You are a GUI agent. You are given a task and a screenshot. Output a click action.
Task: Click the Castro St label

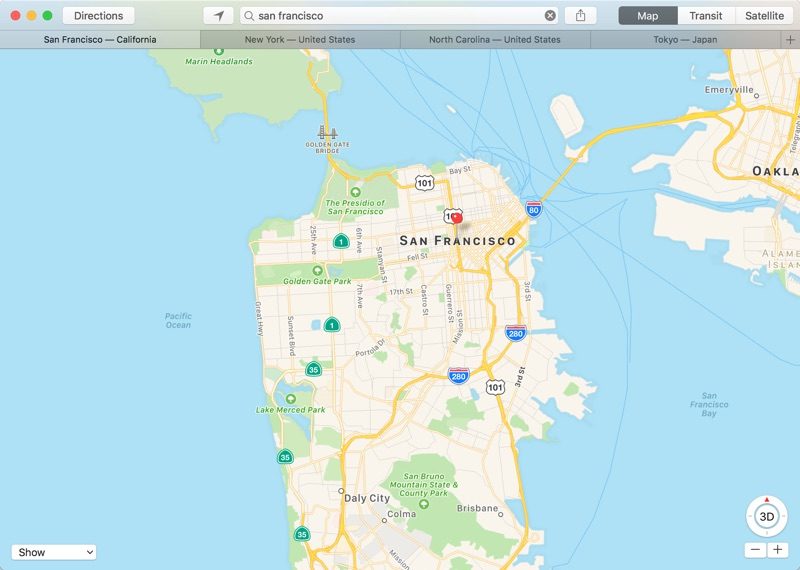click(424, 300)
